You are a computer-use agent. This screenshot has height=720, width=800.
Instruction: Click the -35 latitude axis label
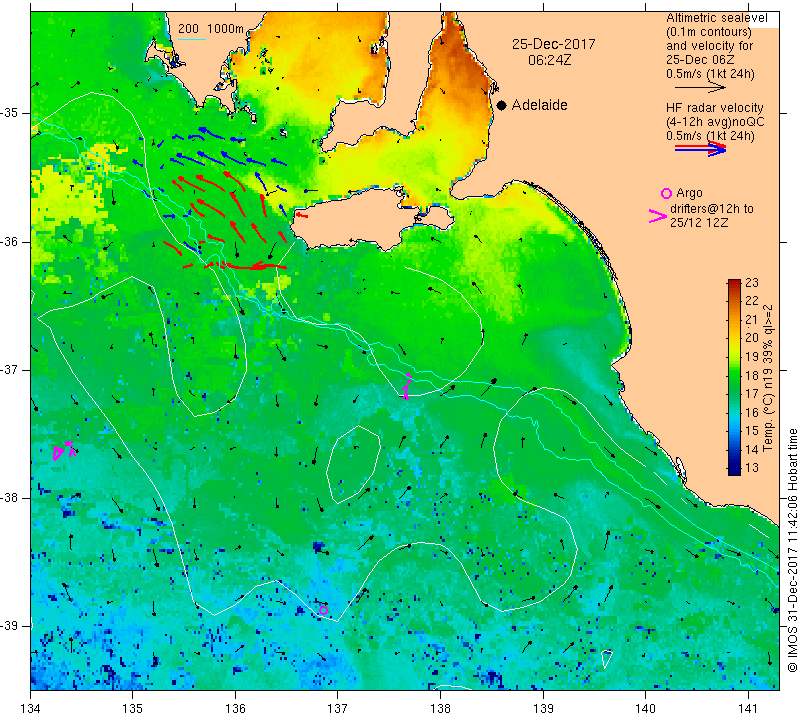(11, 113)
